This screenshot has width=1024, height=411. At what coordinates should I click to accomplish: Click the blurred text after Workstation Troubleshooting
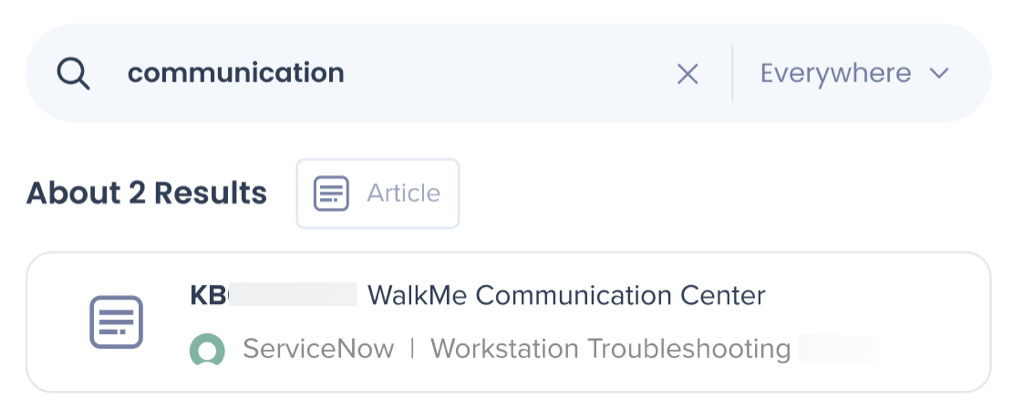(838, 349)
